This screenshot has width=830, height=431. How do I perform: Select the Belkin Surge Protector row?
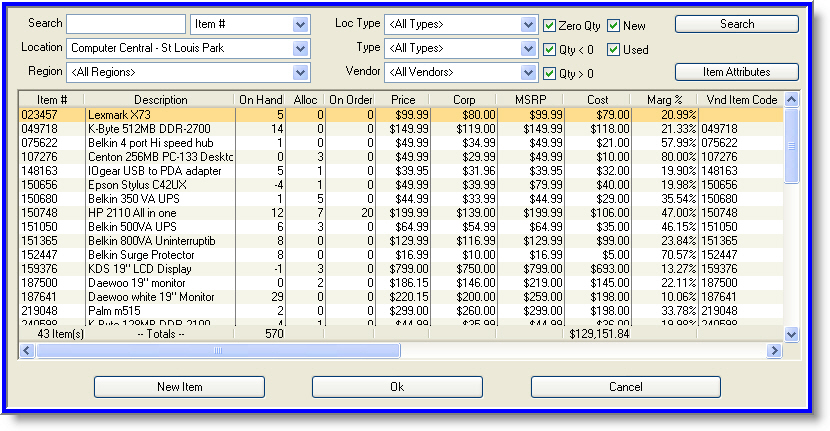(401, 255)
